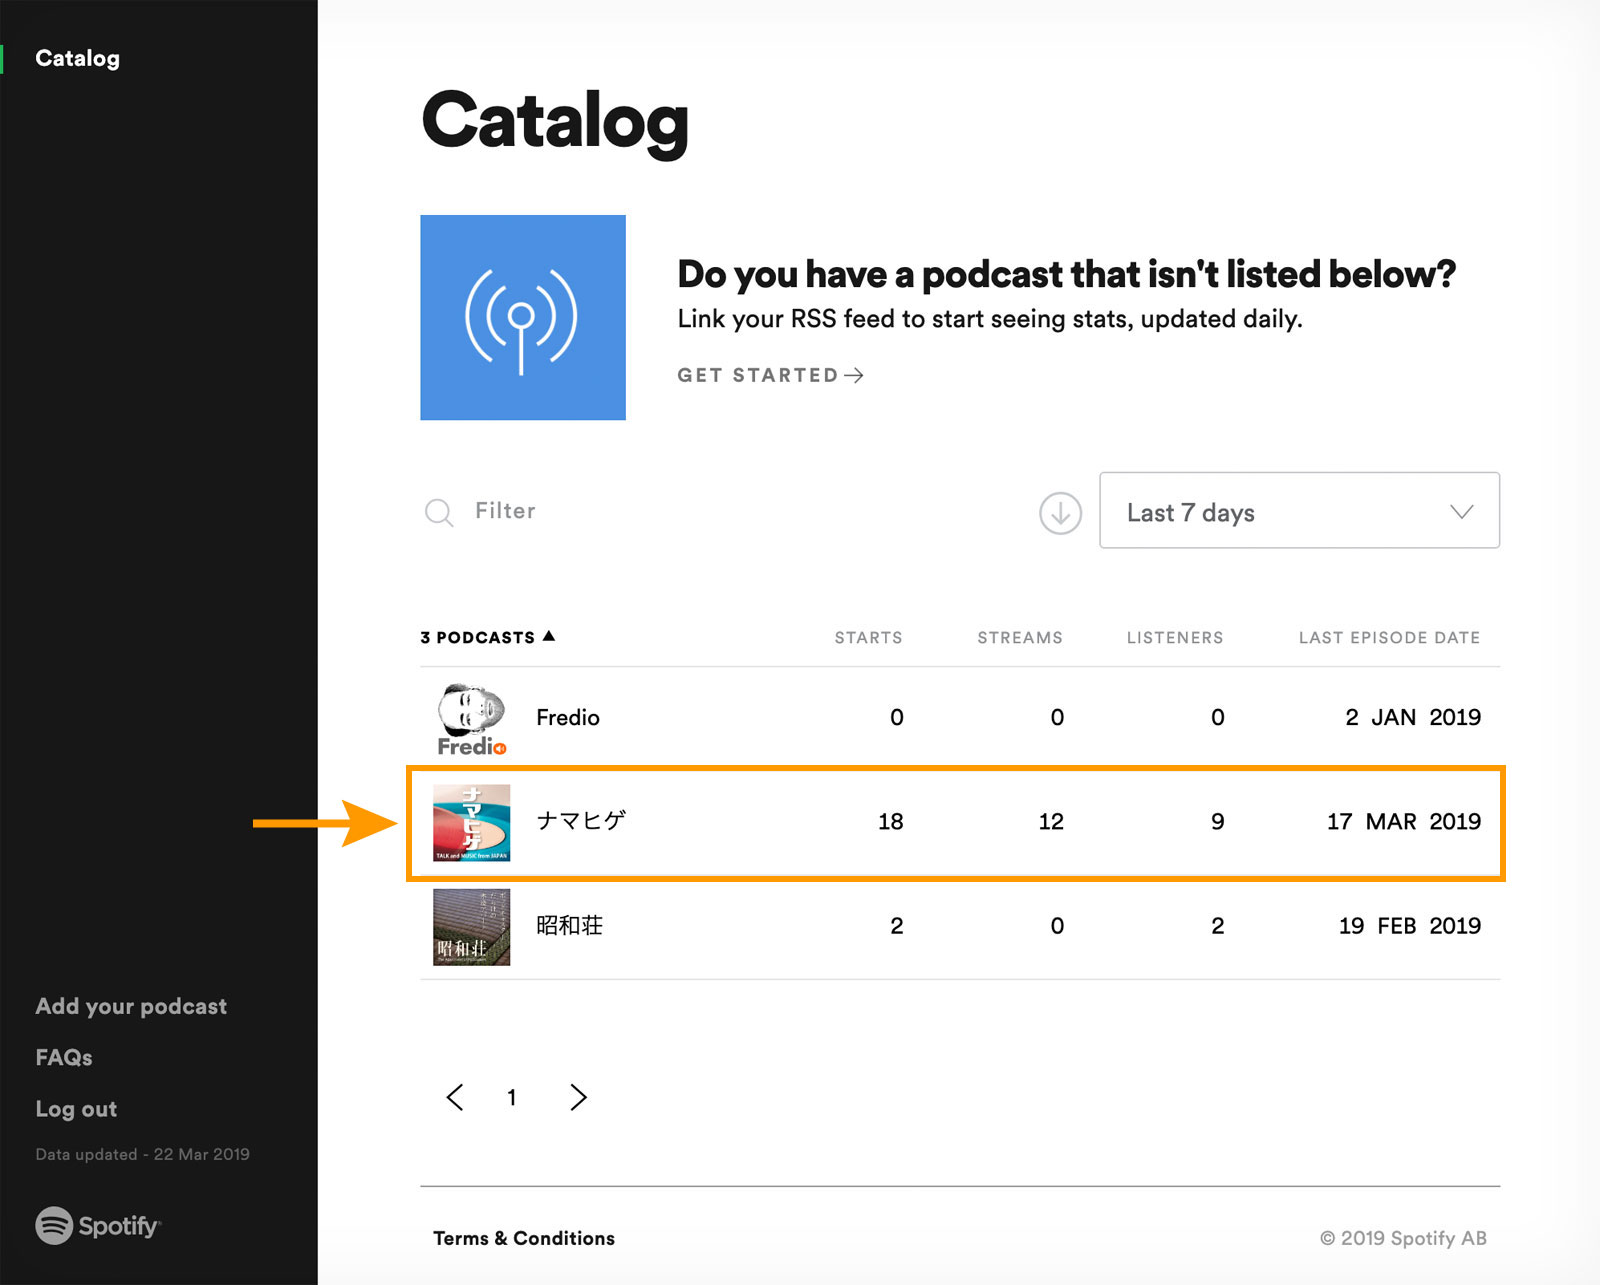Open Terms & Conditions link
1600x1285 pixels.
524,1238
